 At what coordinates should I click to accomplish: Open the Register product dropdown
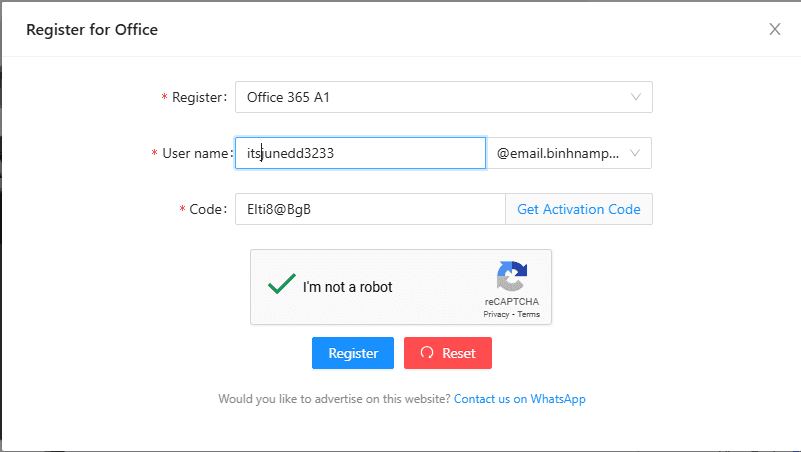point(443,97)
